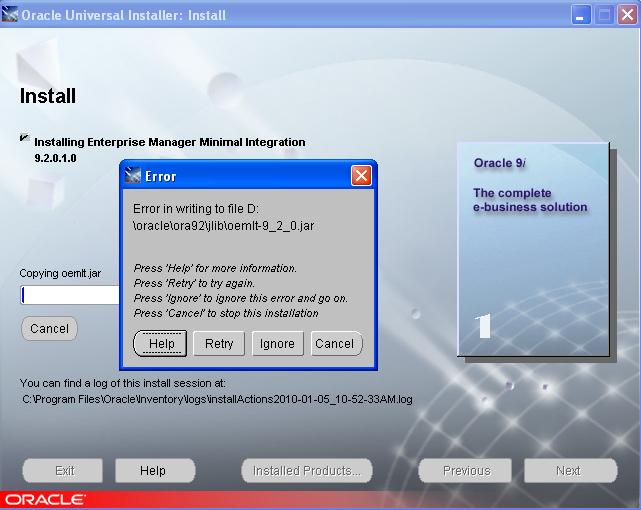
Task: Choose Ignore to skip this error
Action: 277,343
